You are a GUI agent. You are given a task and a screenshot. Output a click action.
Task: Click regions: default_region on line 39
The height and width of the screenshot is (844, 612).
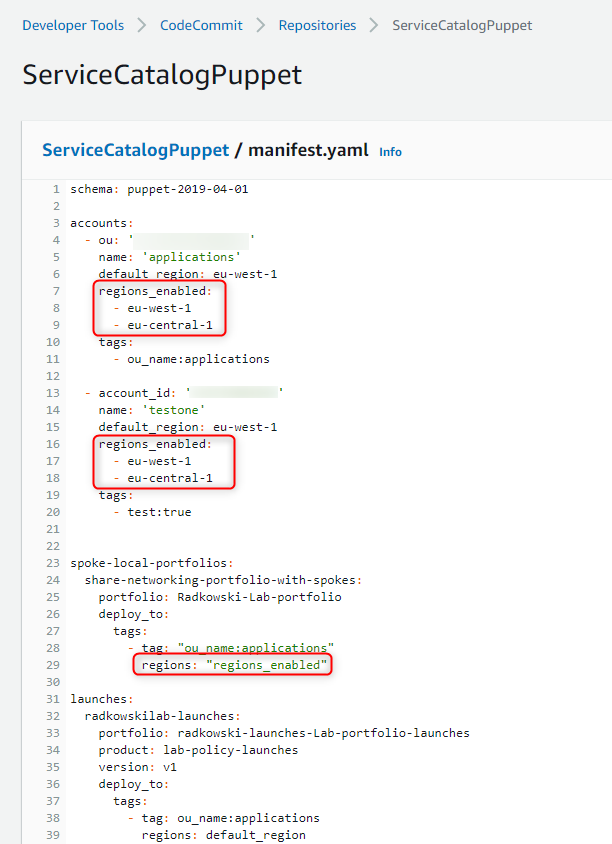click(223, 835)
